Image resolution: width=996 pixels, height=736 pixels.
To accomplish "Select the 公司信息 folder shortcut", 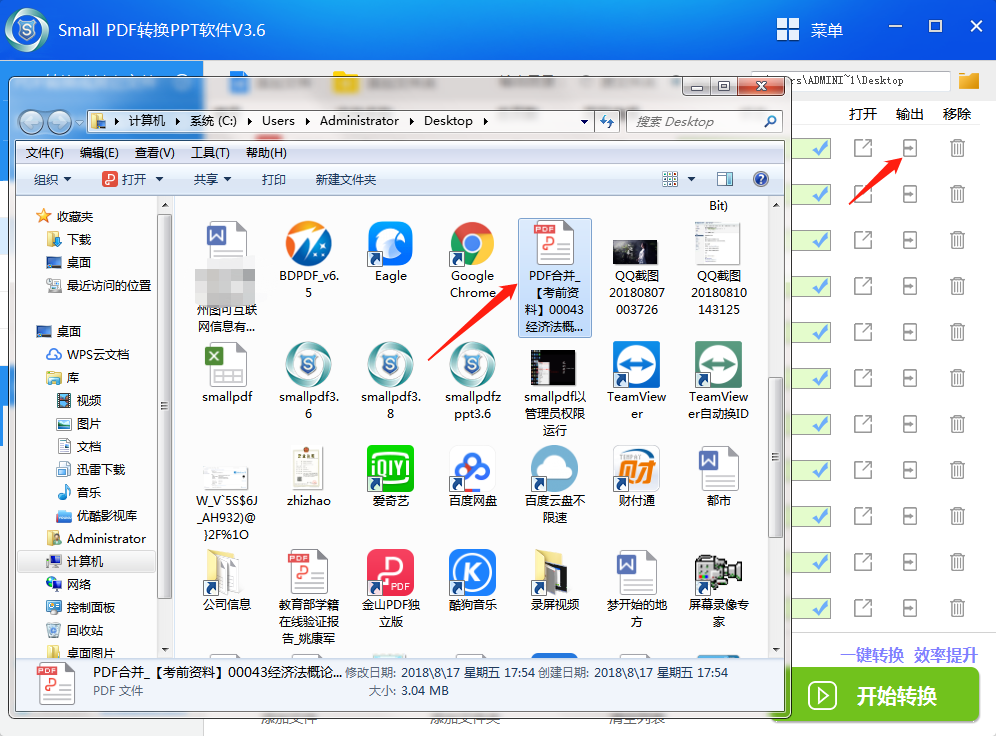I will click(x=227, y=580).
